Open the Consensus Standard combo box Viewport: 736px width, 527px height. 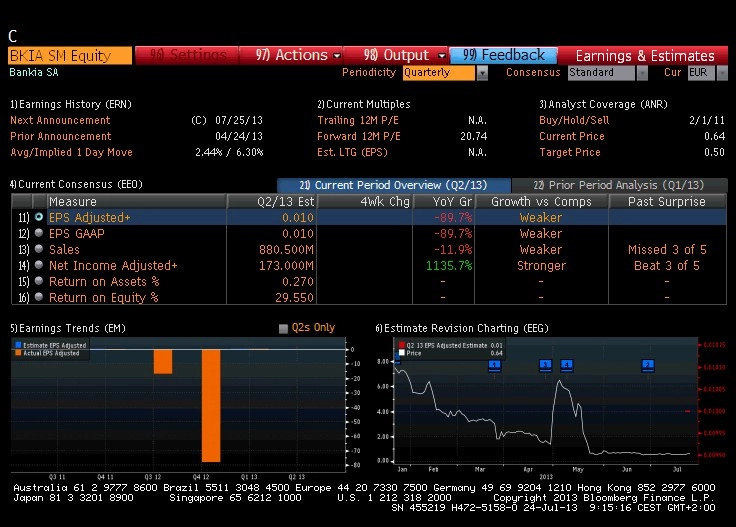(x=601, y=73)
